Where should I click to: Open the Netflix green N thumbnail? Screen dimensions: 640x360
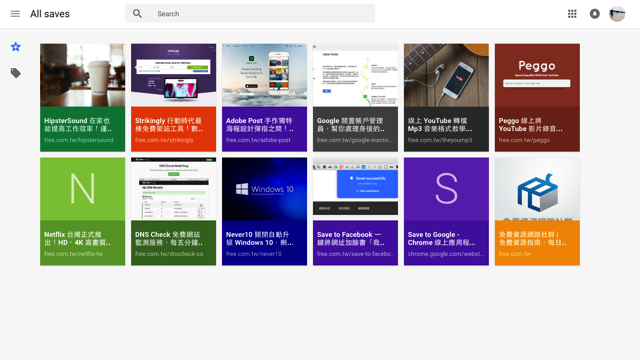pos(82,189)
